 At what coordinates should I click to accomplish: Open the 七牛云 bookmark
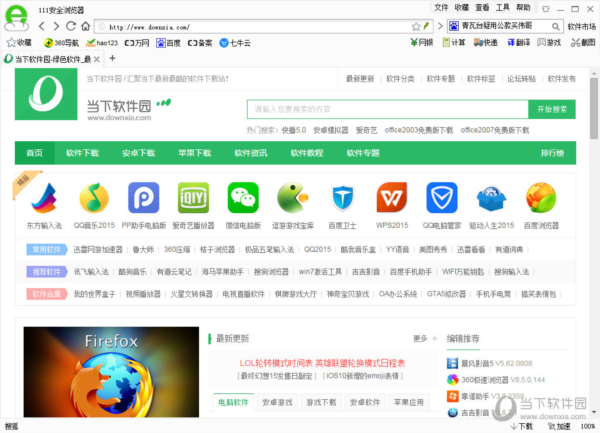point(235,43)
